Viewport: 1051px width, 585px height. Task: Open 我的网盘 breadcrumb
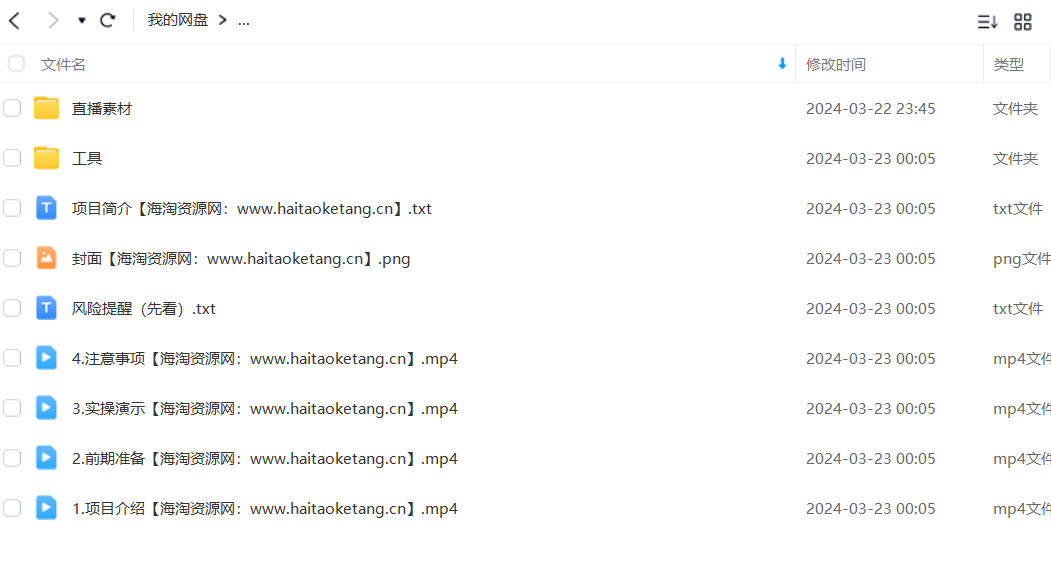(178, 21)
